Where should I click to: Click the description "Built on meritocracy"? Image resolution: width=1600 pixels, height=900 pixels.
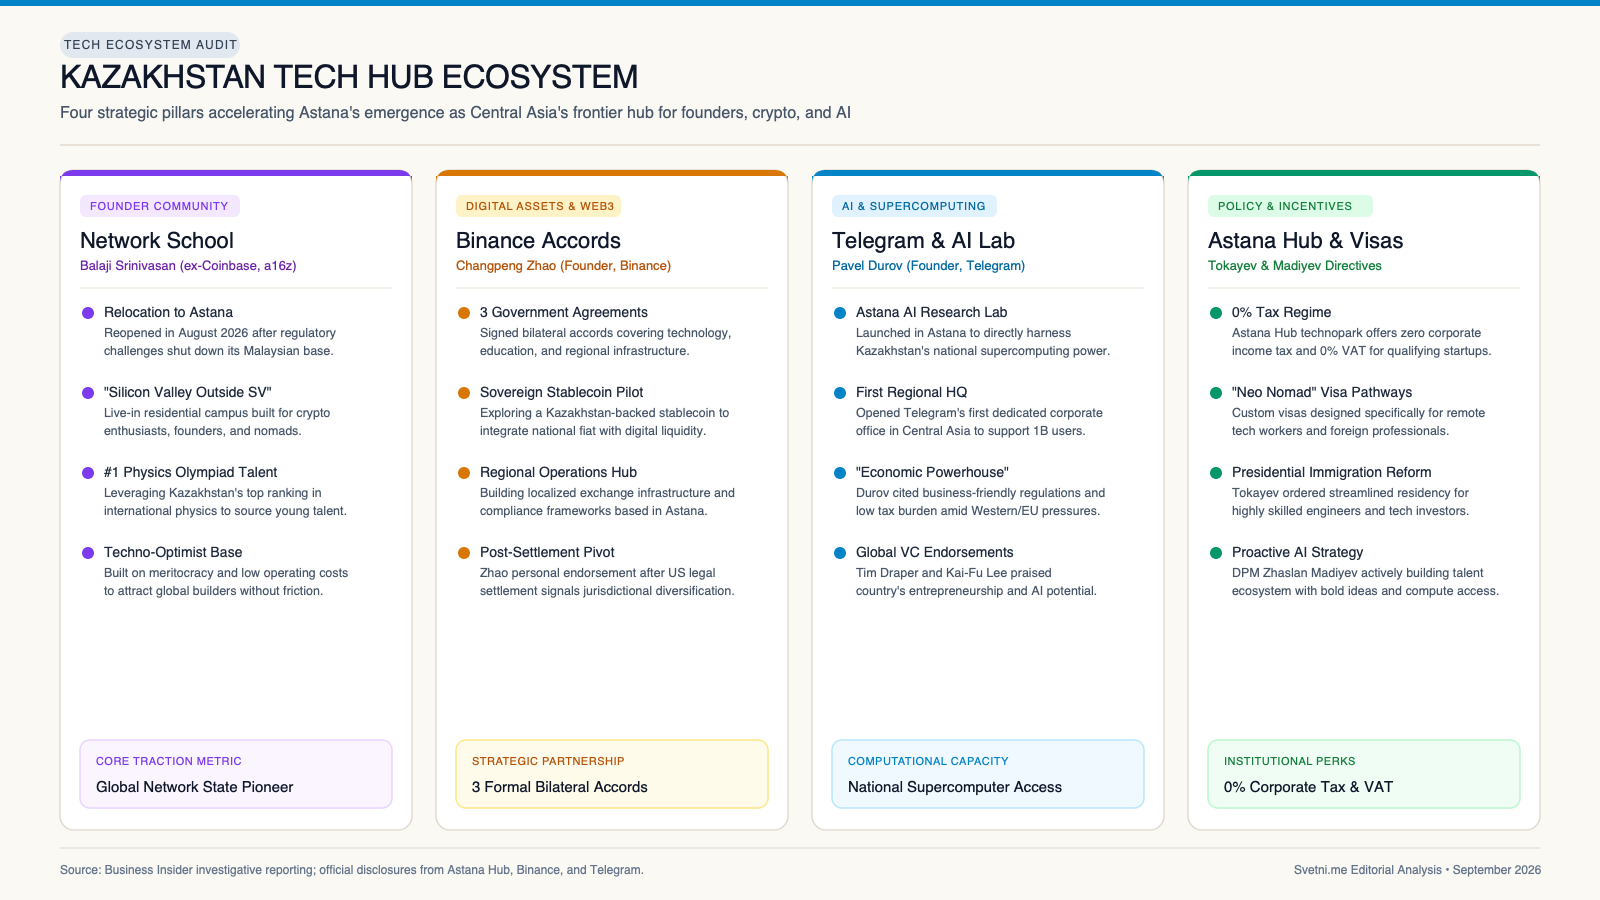(x=226, y=582)
